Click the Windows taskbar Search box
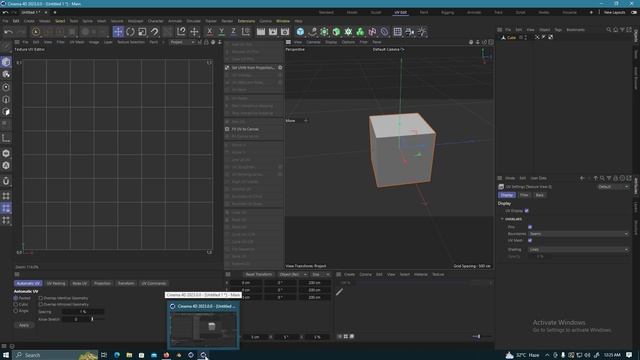 [56, 355]
